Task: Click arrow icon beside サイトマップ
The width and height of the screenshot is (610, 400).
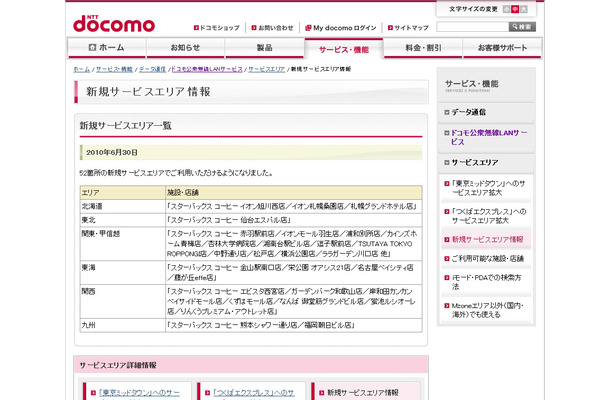Action: [x=390, y=28]
